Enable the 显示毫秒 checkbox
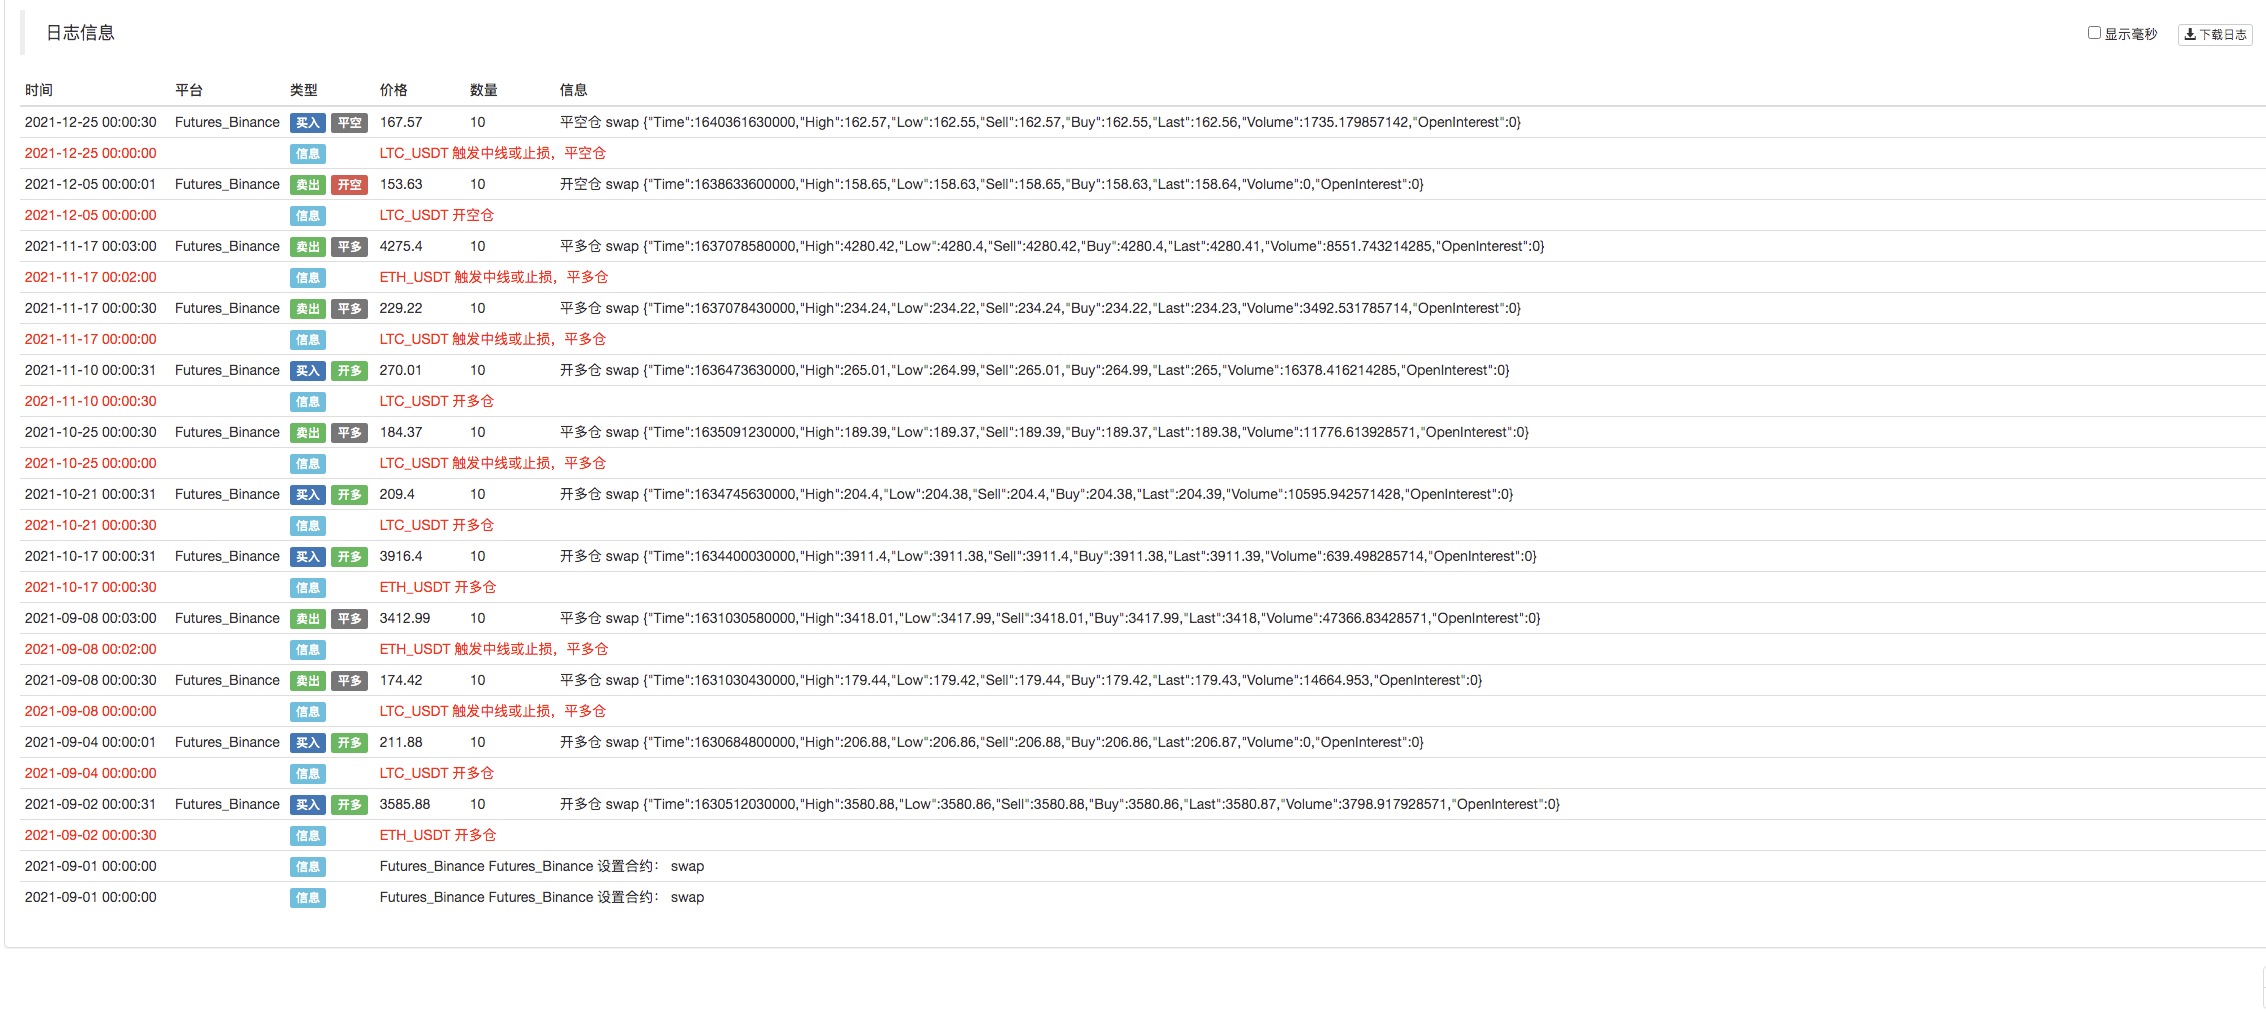This screenshot has height=1014, width=2266. (x=2094, y=33)
